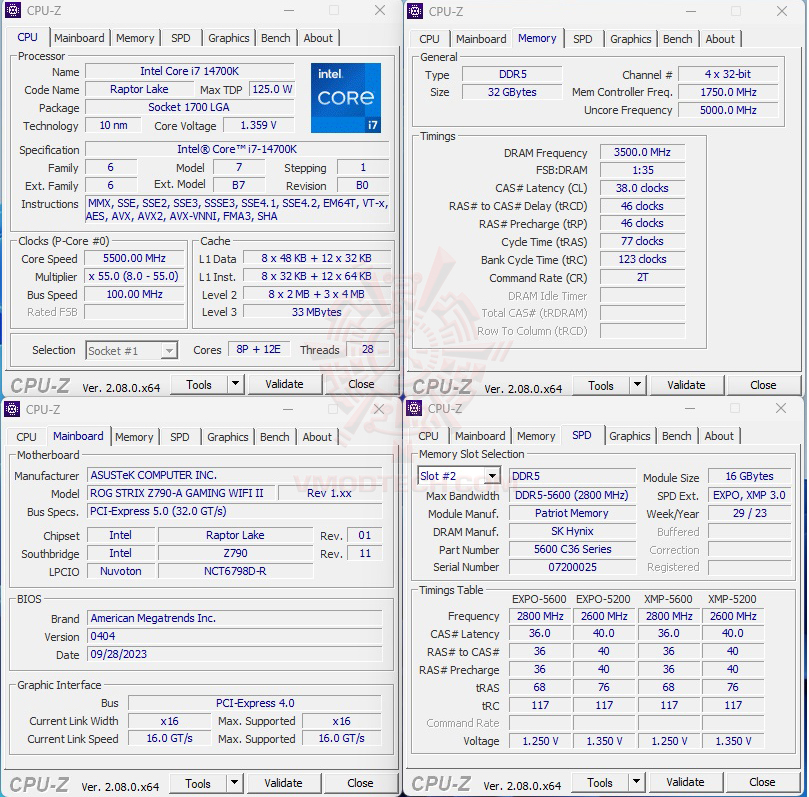This screenshot has height=797, width=809.
Task: Switch to the Bench tab
Action: 275,38
